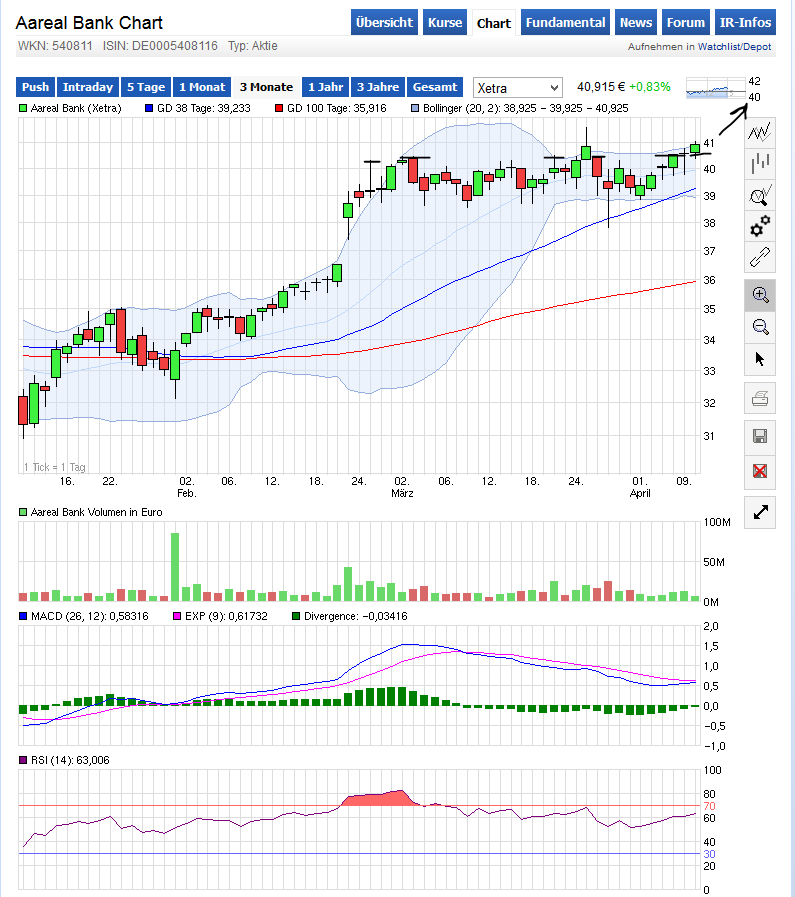Click the Divergence: −0,03416 label
Image resolution: width=795 pixels, height=897 pixels.
[356, 616]
